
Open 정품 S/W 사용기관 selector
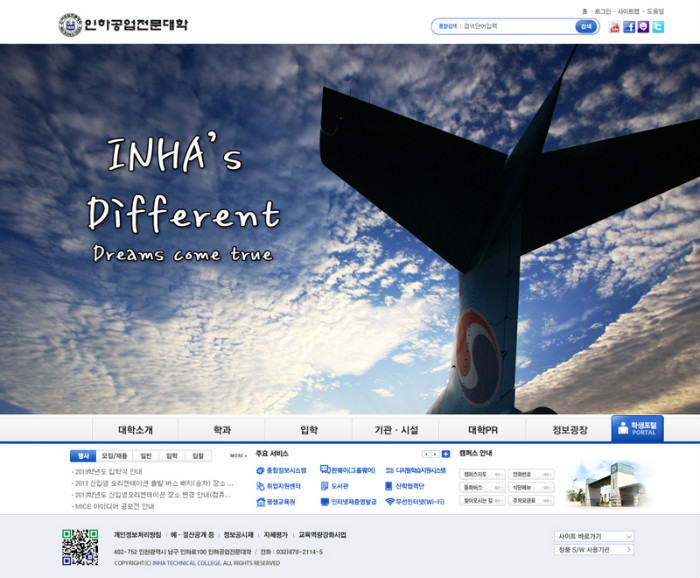click(x=594, y=549)
